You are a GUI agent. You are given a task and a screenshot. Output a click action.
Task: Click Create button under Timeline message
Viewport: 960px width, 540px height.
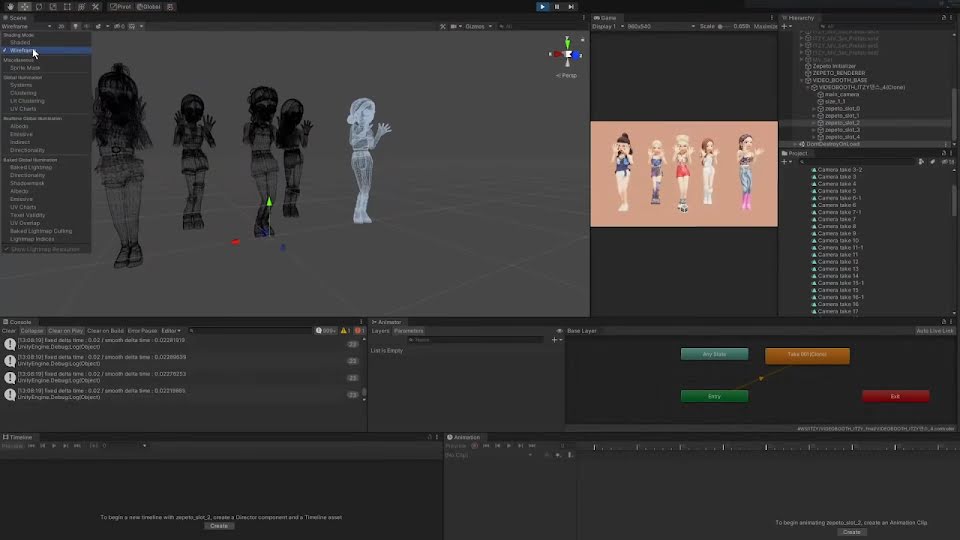[x=218, y=525]
